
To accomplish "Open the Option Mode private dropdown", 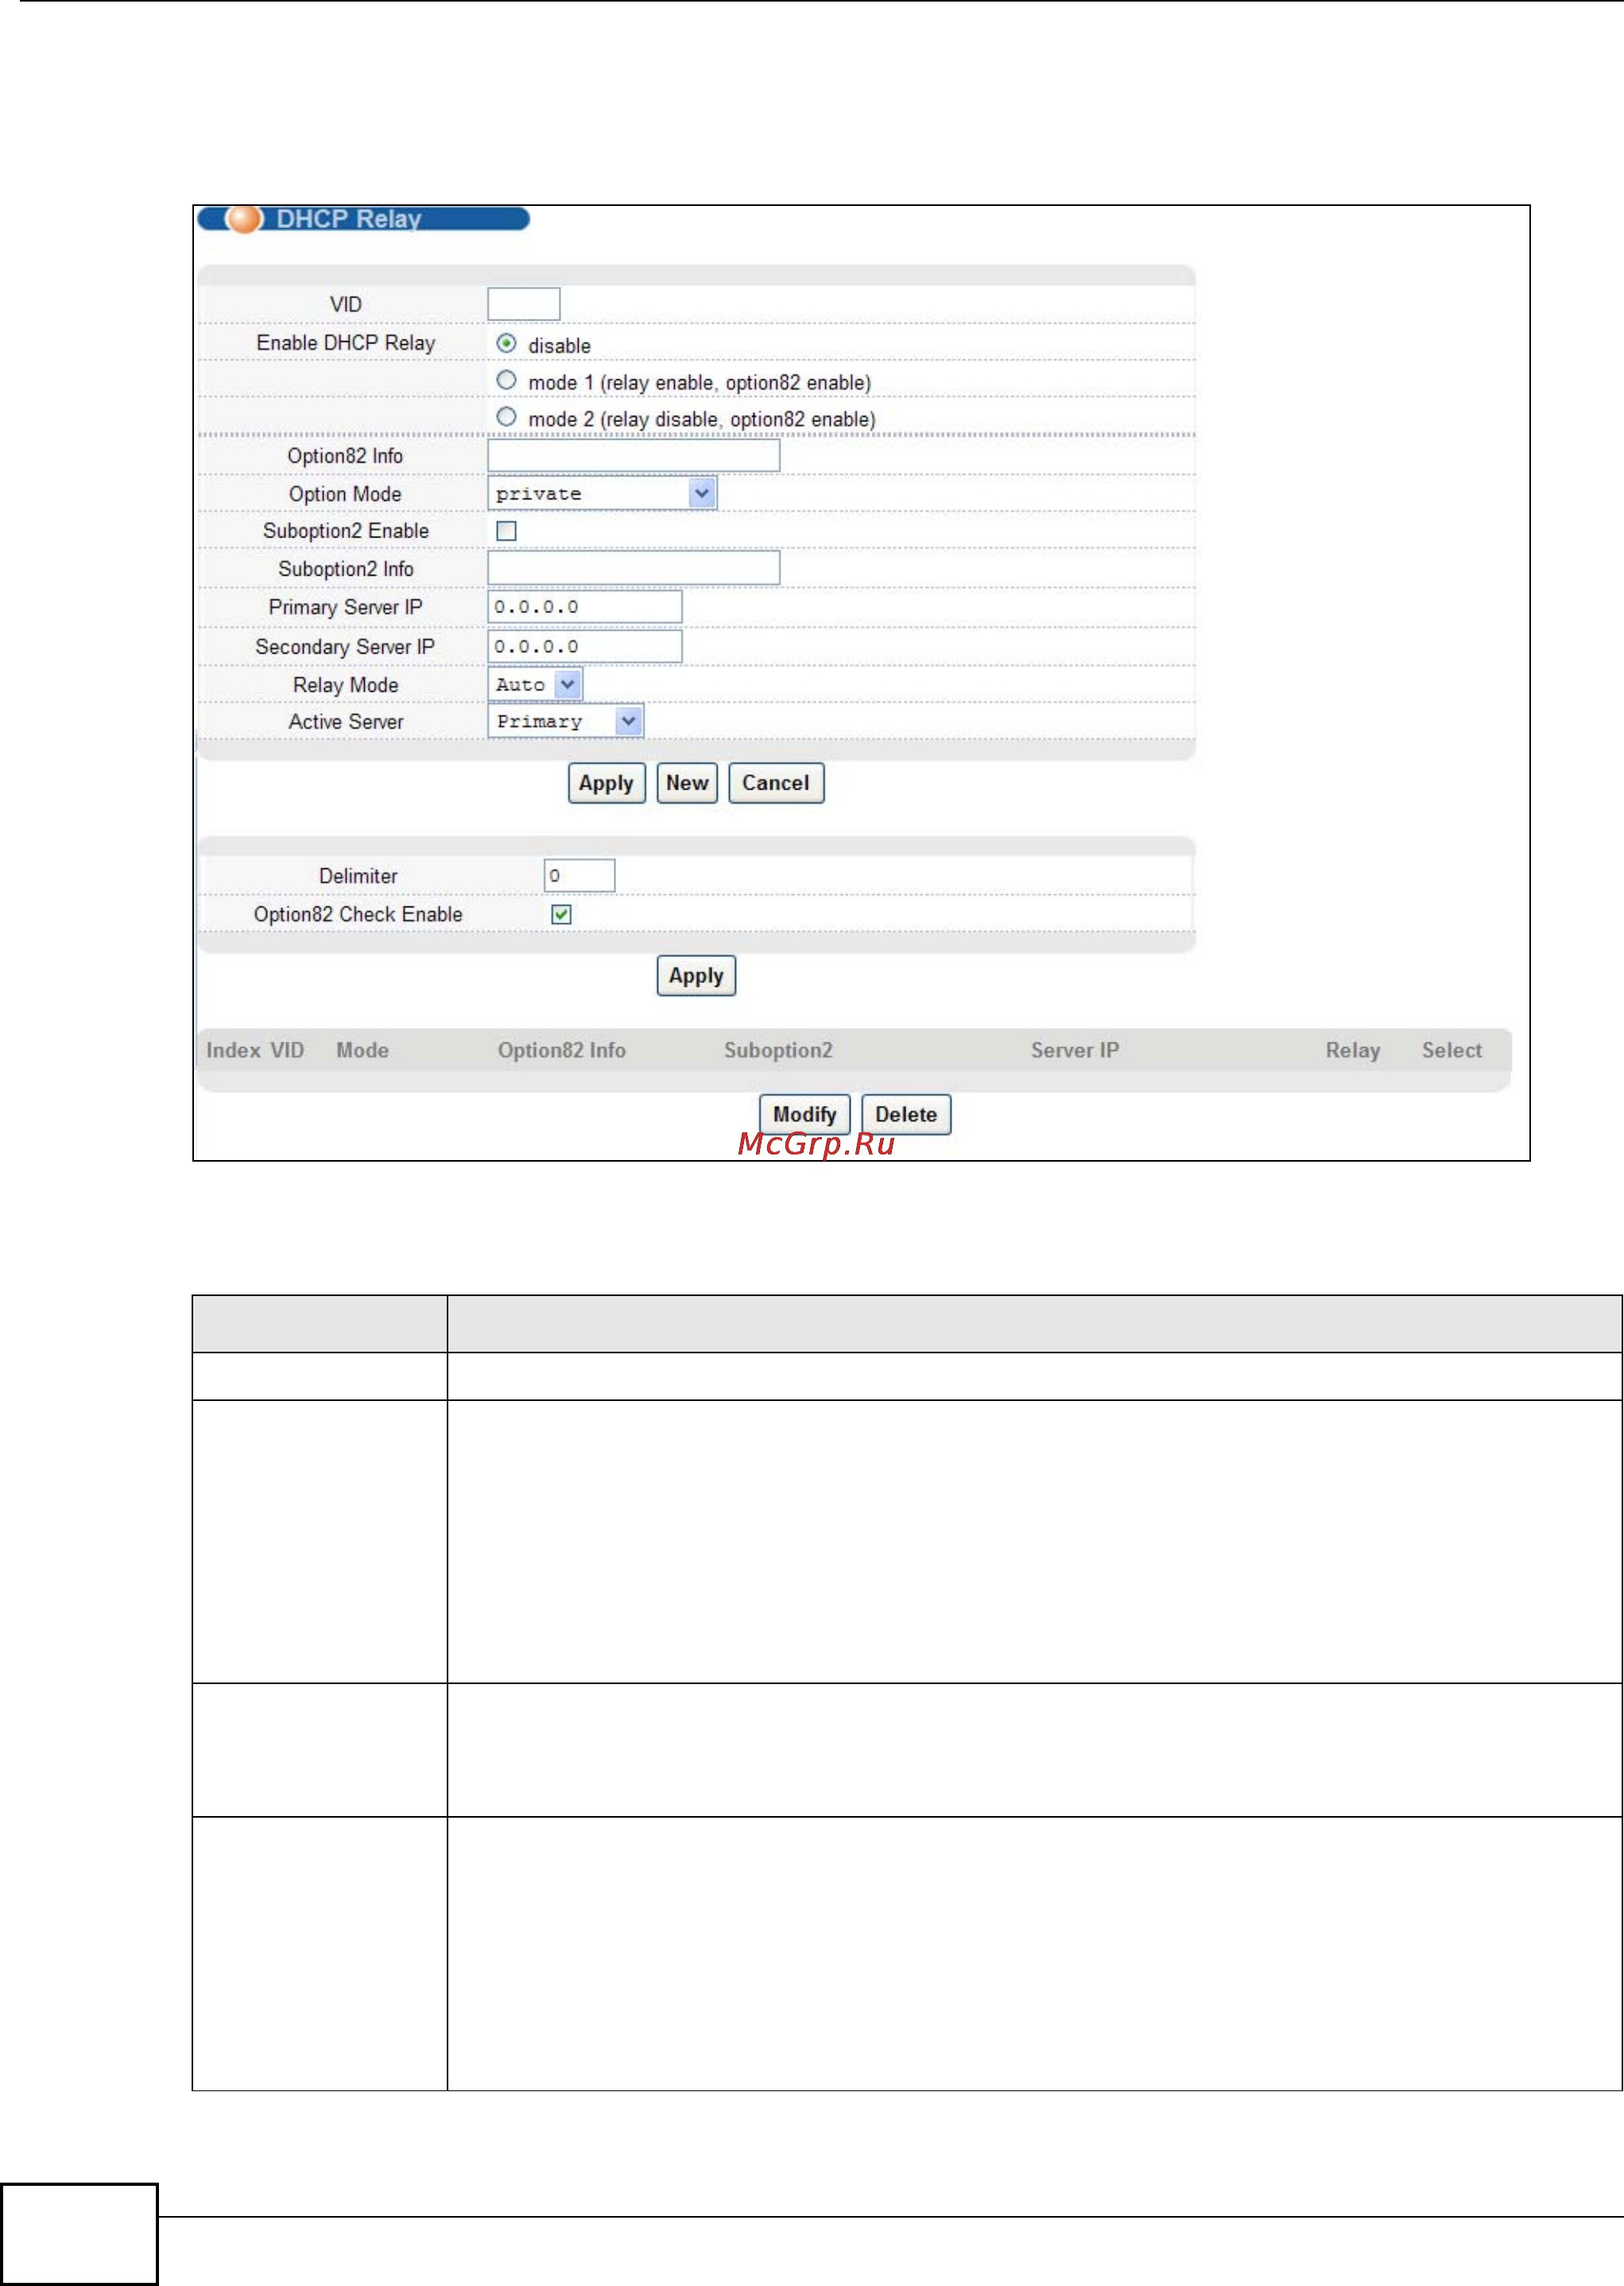I will coord(602,493).
